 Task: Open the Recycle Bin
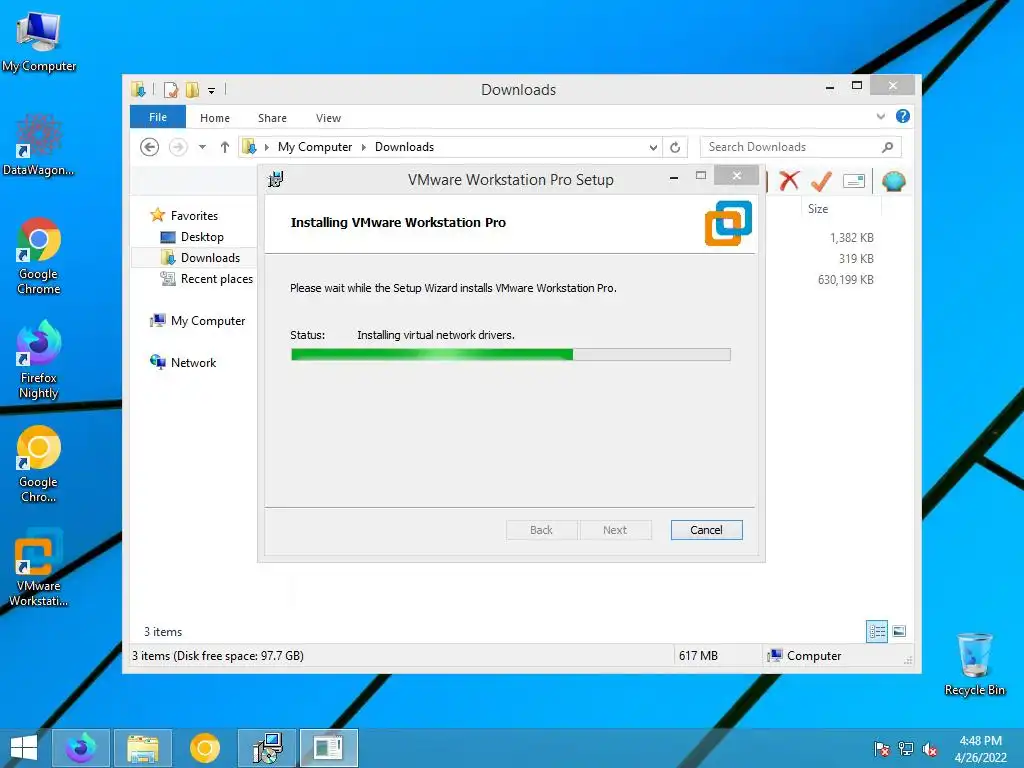coord(974,664)
